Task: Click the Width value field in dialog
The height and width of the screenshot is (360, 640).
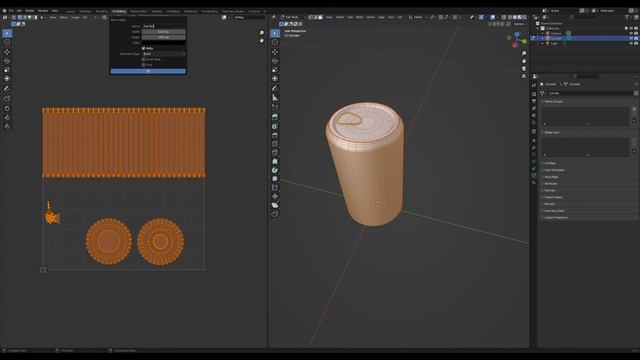Action: coord(164,31)
